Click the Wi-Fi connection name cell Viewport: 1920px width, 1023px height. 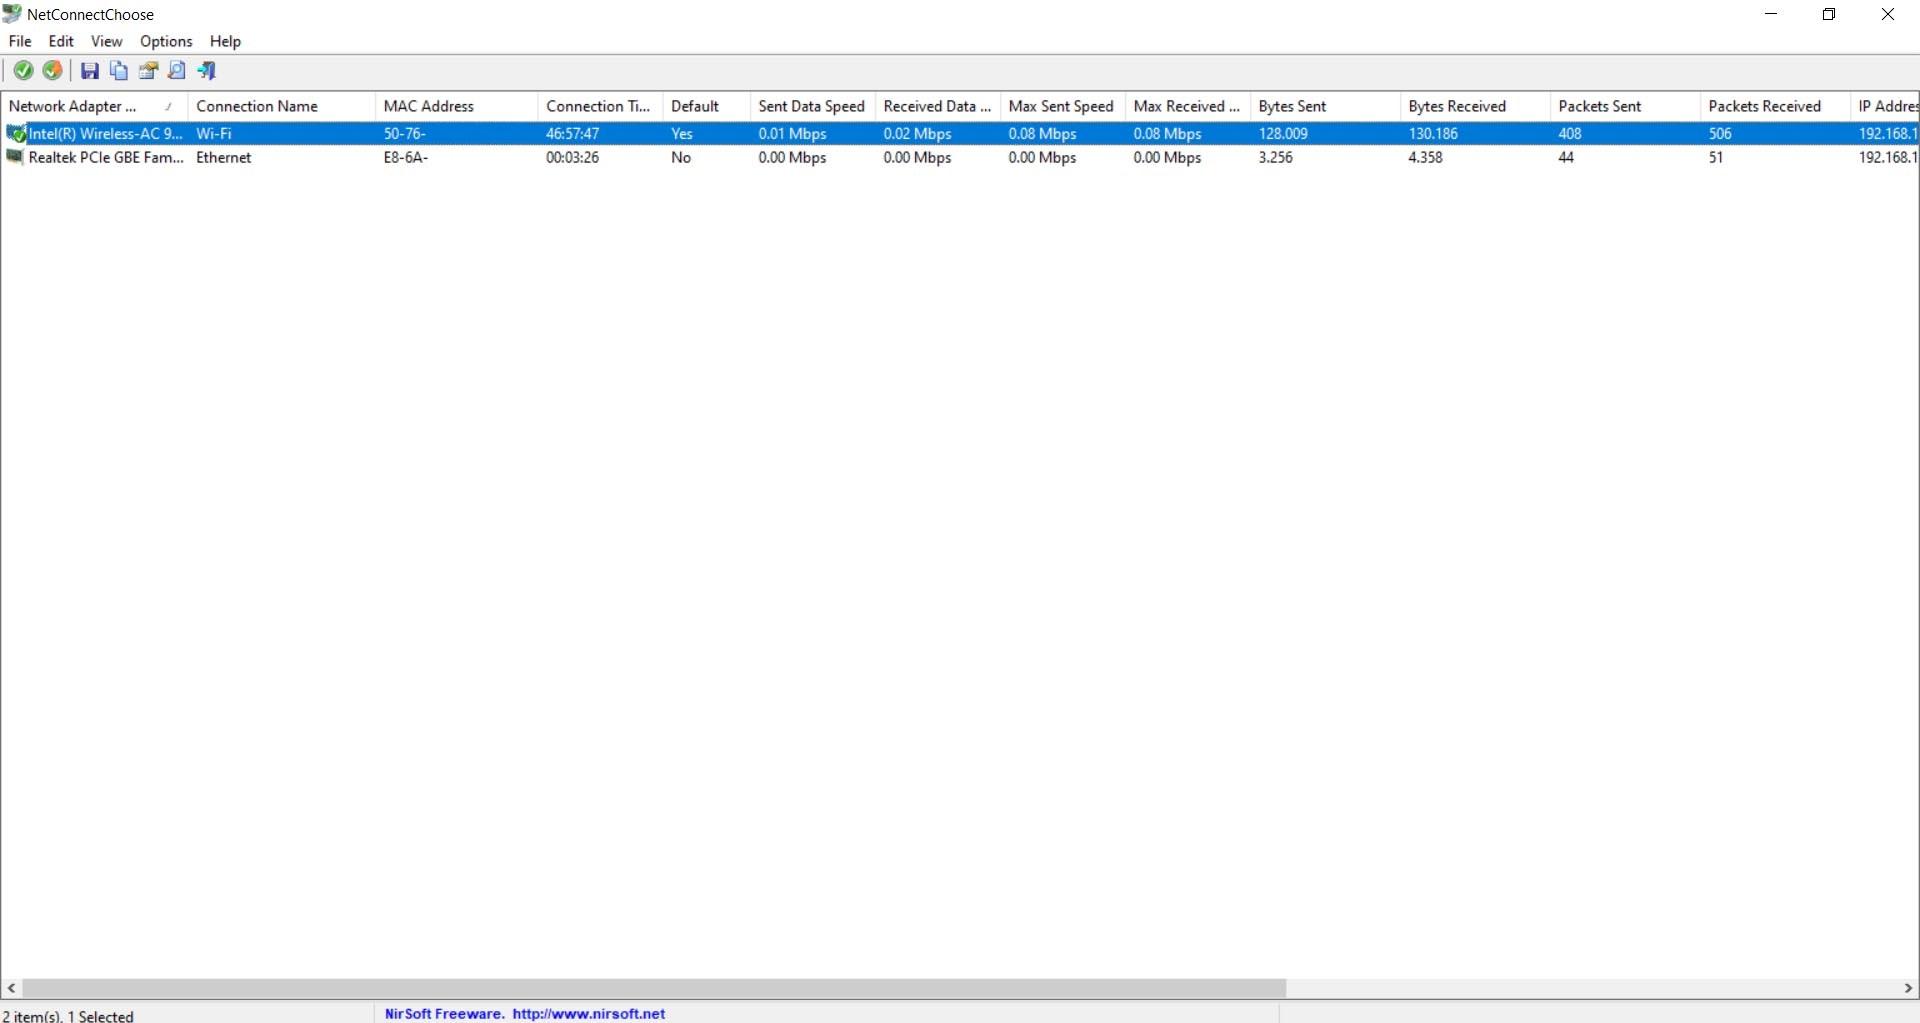[214, 133]
